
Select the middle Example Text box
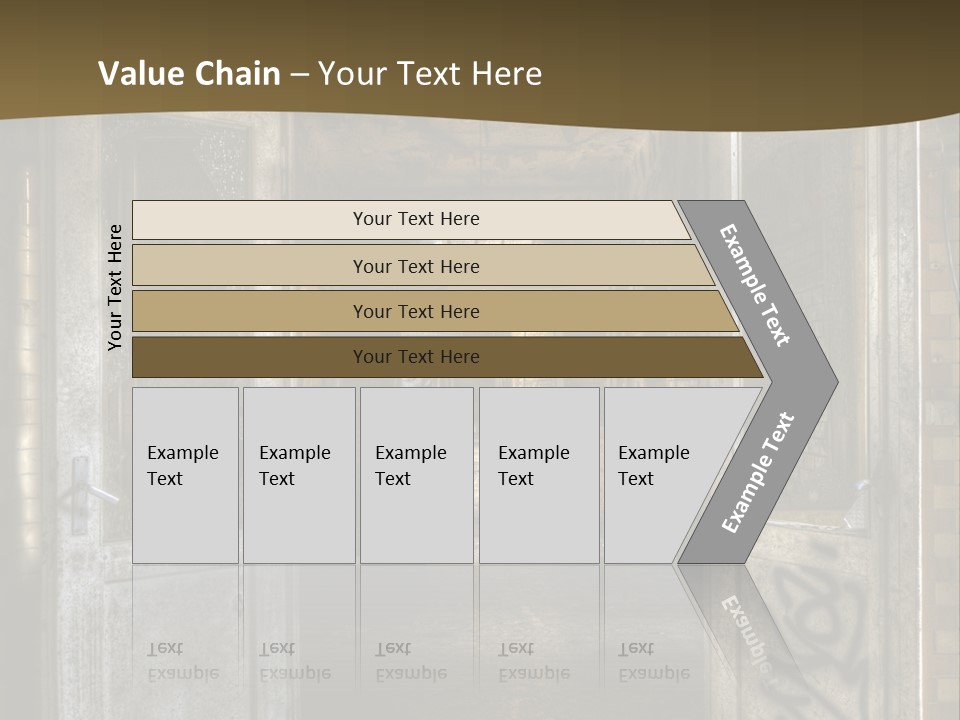416,475
